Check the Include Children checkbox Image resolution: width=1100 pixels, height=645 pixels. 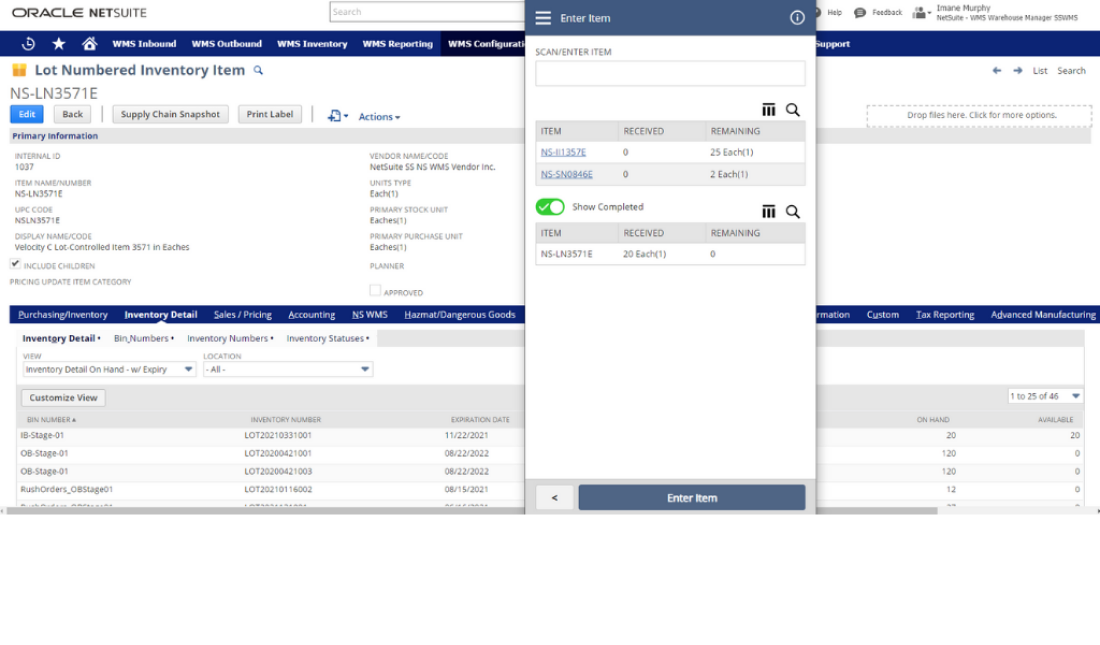(15, 265)
